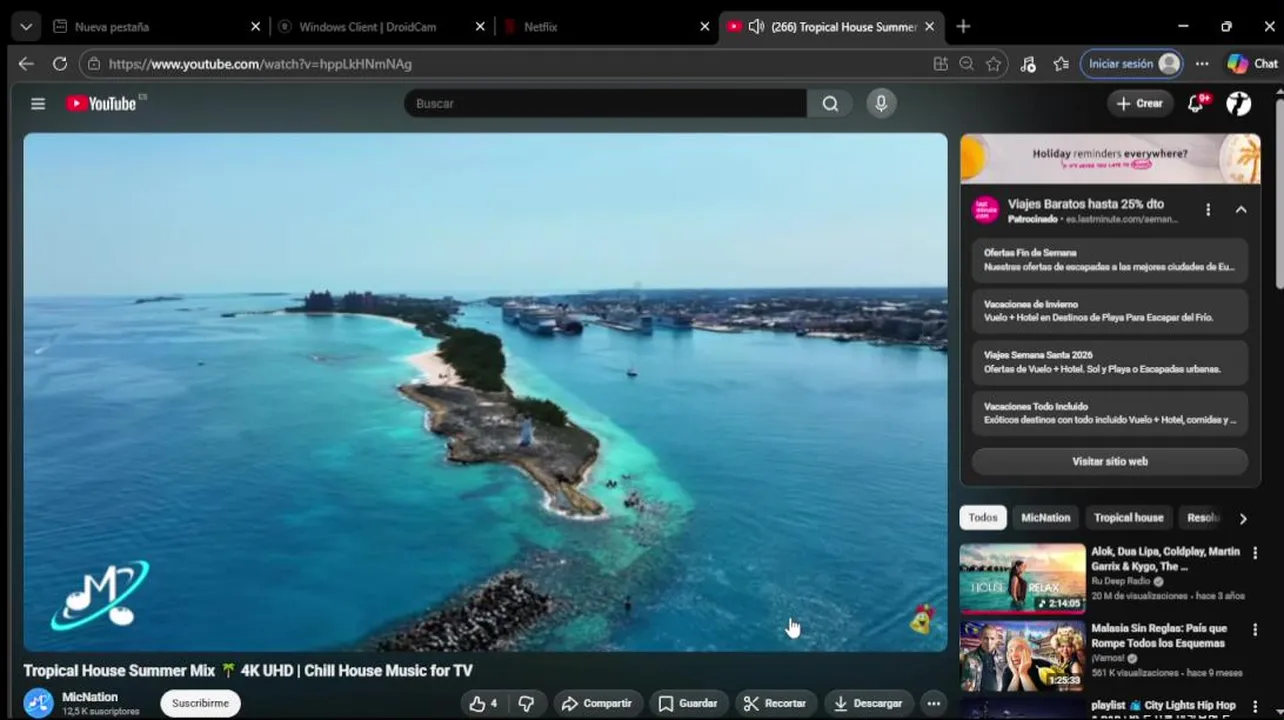Mute the Tropical House tab audio icon

[756, 27]
